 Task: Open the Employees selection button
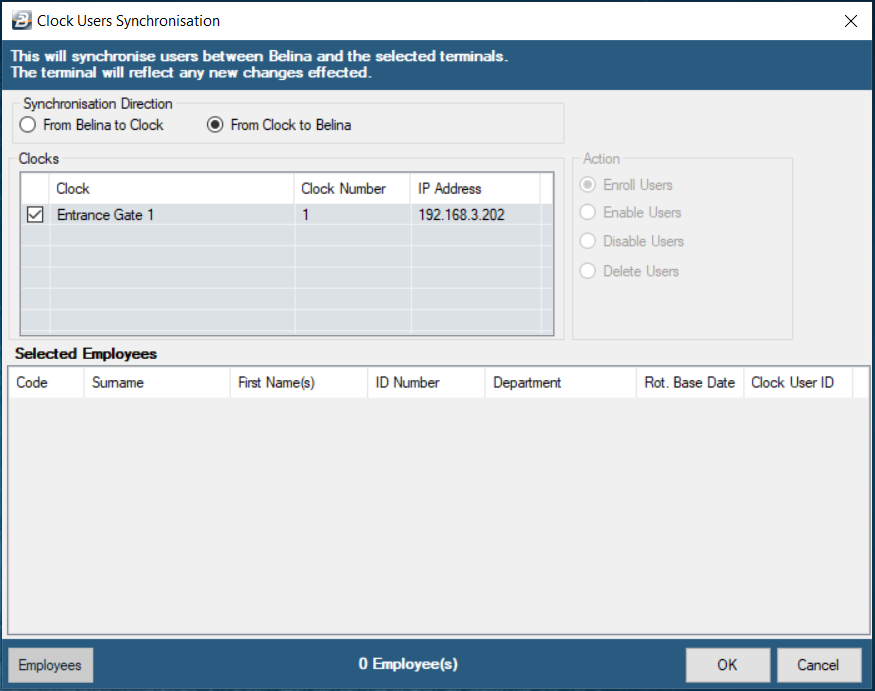pyautogui.click(x=50, y=665)
